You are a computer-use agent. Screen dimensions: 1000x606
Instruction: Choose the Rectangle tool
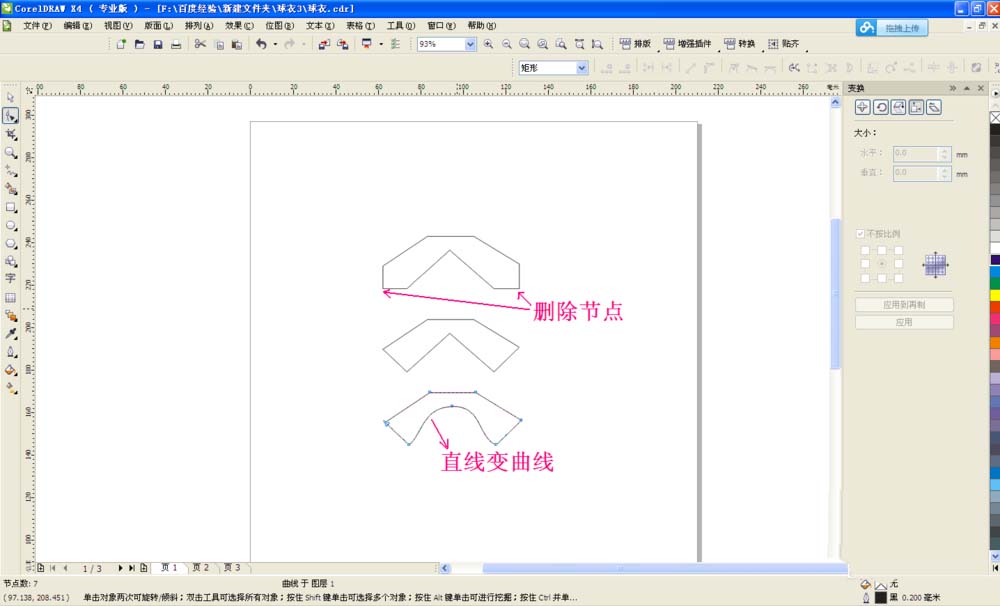pos(11,208)
